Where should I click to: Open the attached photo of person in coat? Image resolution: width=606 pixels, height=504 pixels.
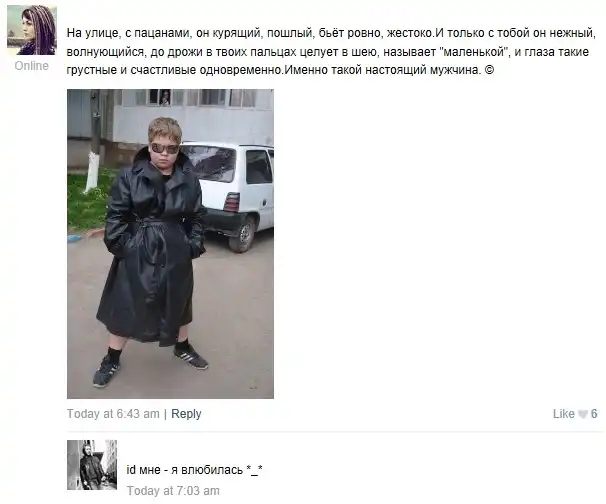point(170,244)
